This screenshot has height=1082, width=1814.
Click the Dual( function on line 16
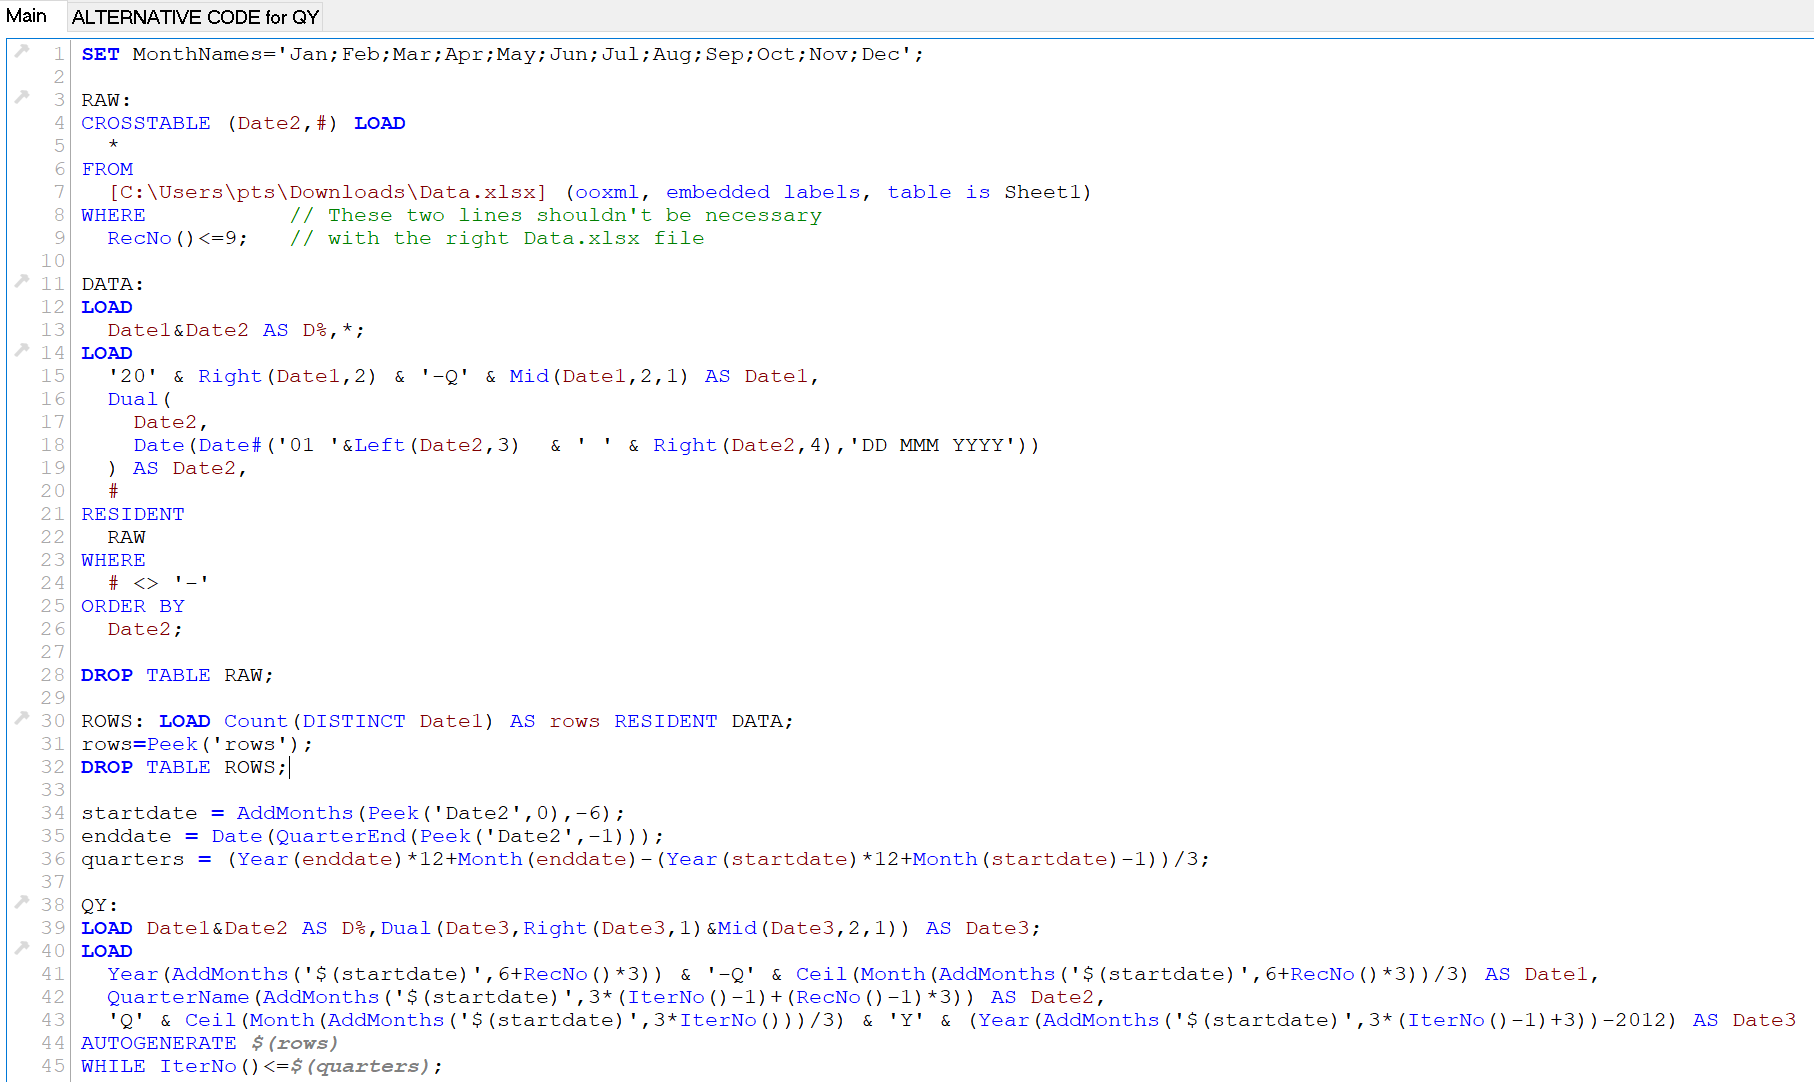139,399
